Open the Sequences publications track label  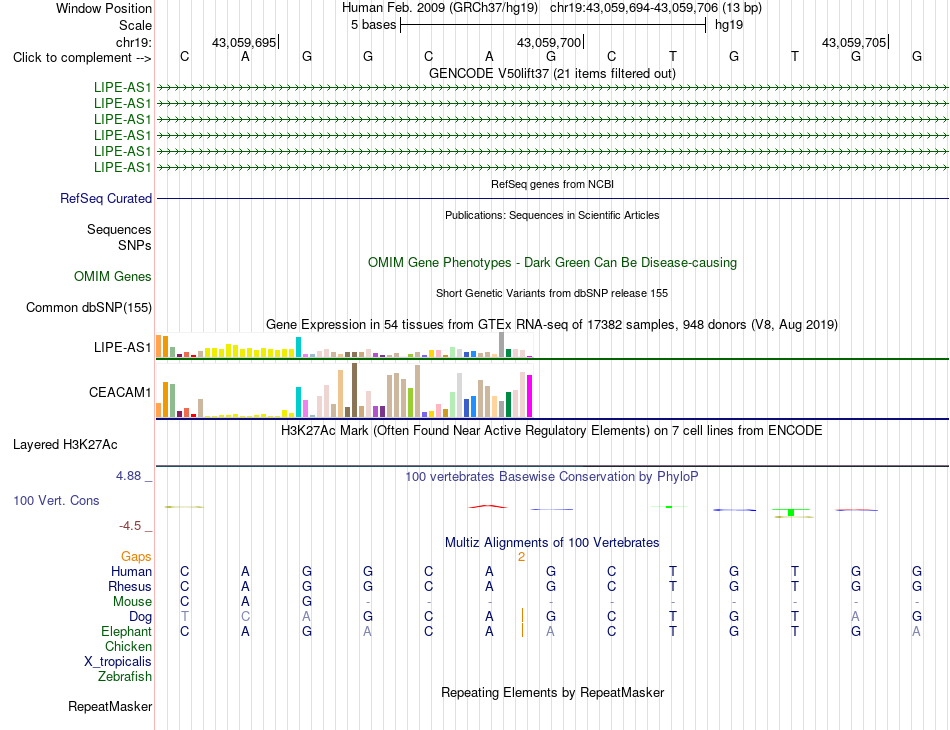(119, 230)
